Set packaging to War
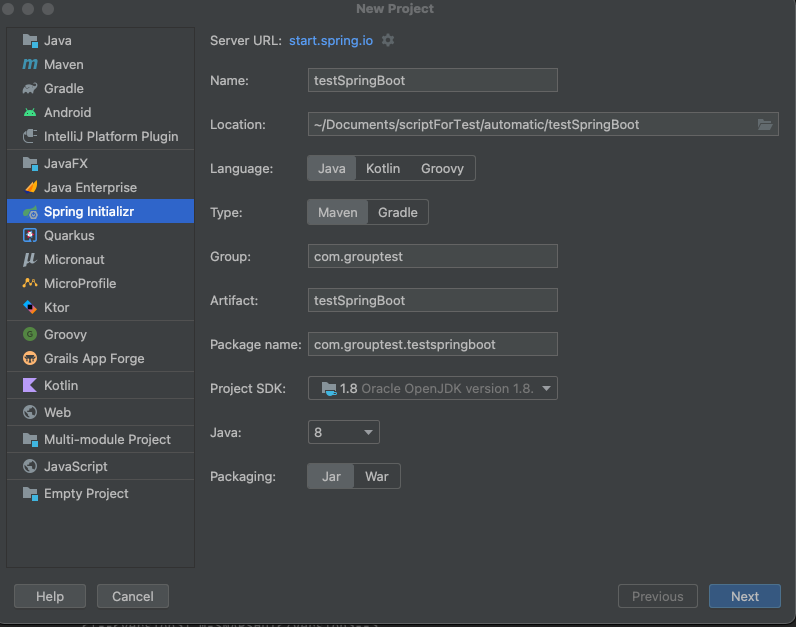 [x=376, y=477]
